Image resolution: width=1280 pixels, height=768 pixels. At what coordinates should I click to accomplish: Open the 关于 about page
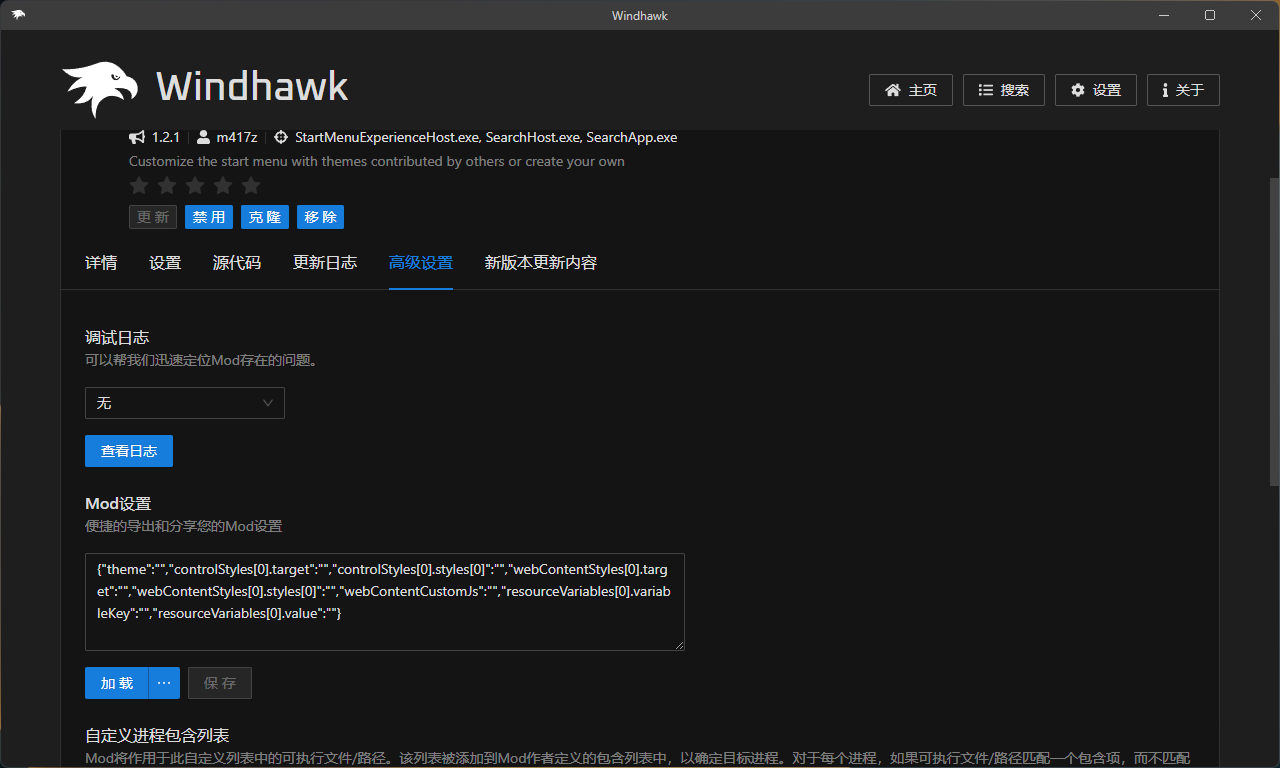tap(1183, 90)
